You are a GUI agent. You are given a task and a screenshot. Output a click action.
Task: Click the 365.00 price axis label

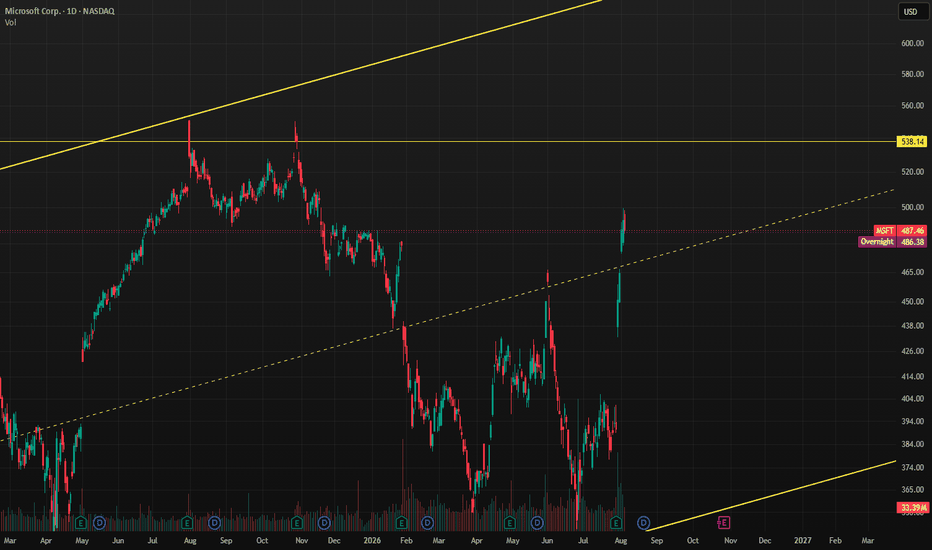(x=912, y=490)
